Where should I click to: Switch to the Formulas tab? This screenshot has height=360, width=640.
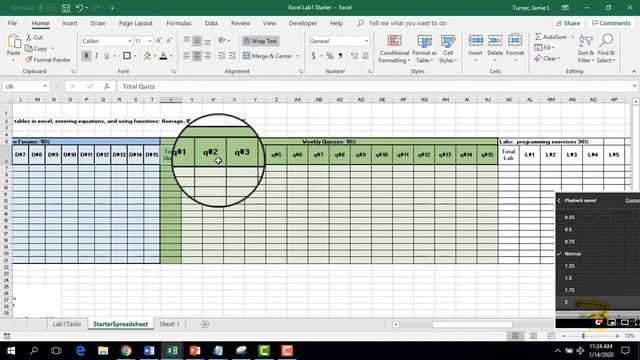pyautogui.click(x=179, y=23)
